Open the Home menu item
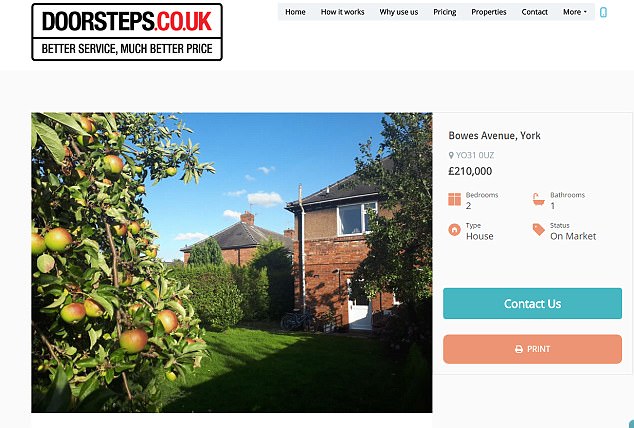This screenshot has height=428, width=634. [295, 12]
